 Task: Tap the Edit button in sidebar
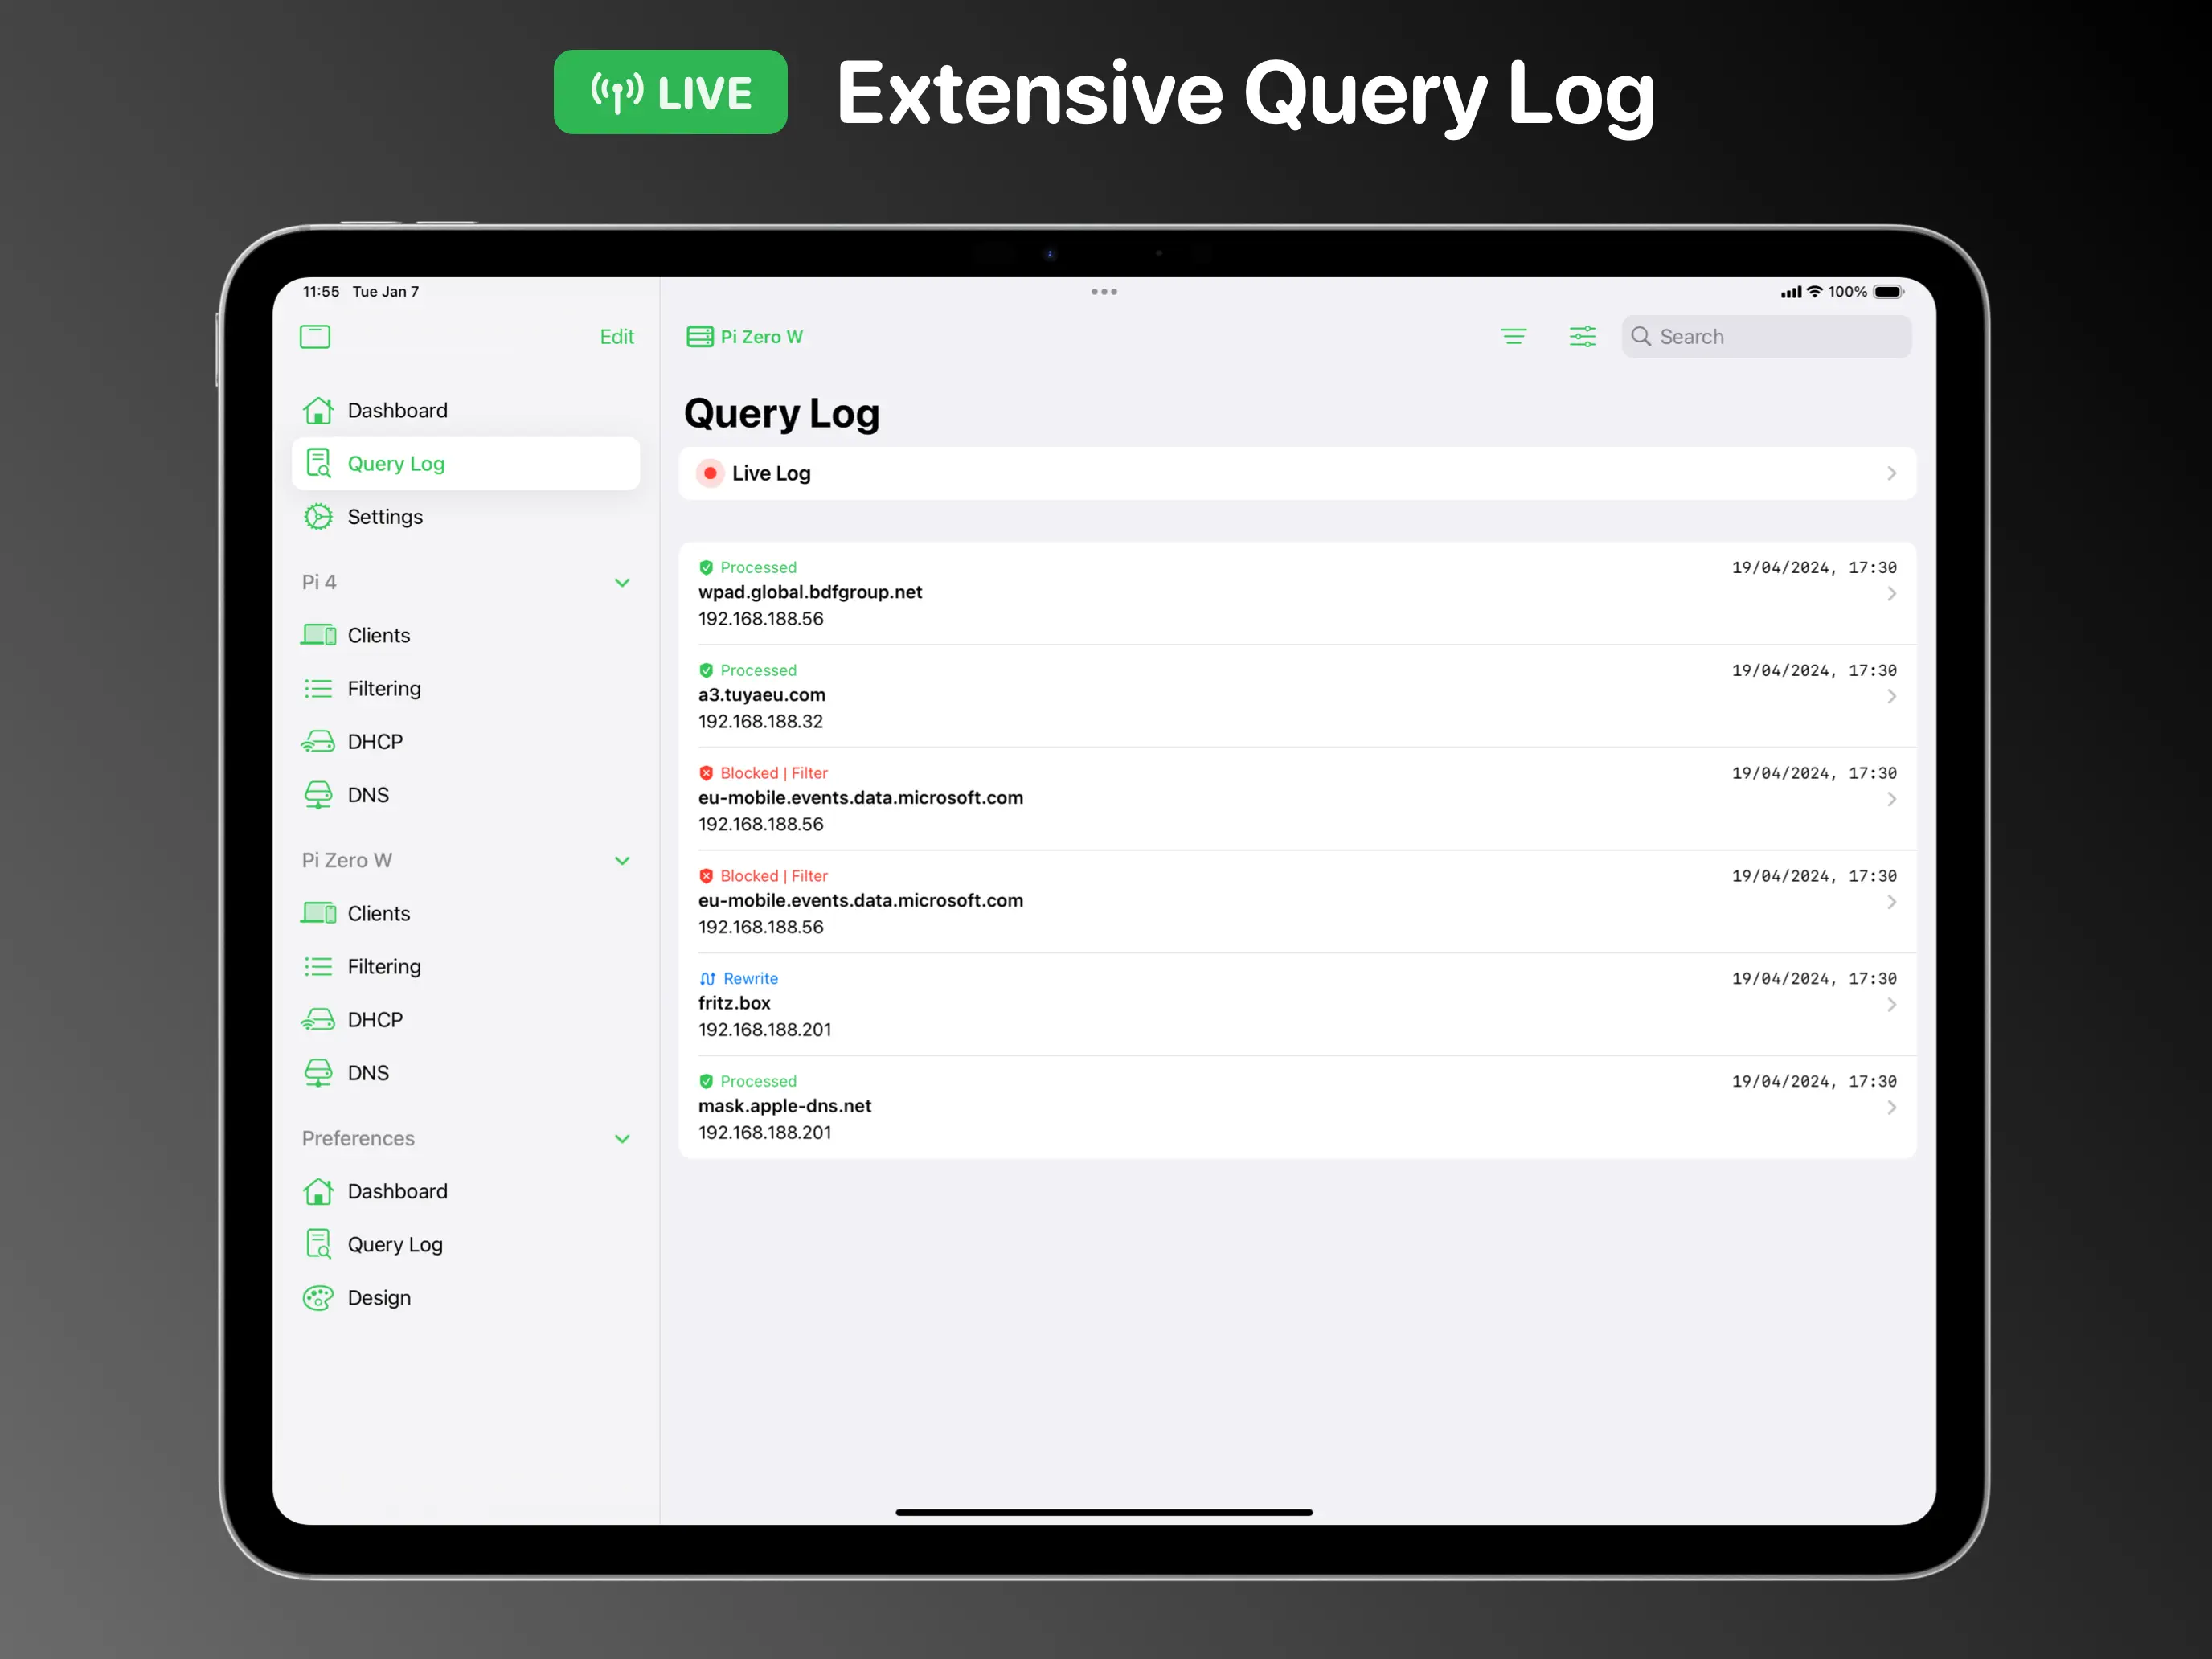tap(616, 337)
